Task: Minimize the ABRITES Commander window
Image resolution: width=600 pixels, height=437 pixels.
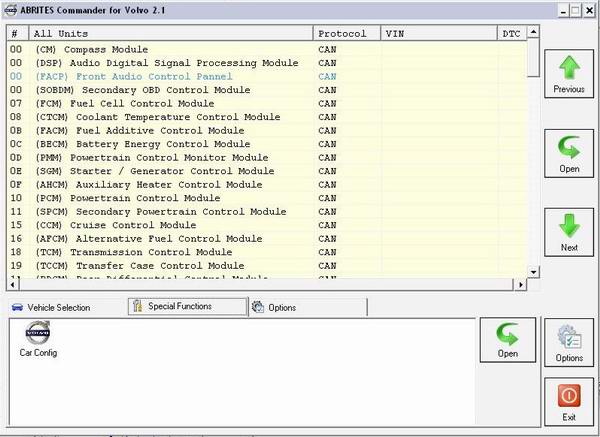Action: click(563, 11)
